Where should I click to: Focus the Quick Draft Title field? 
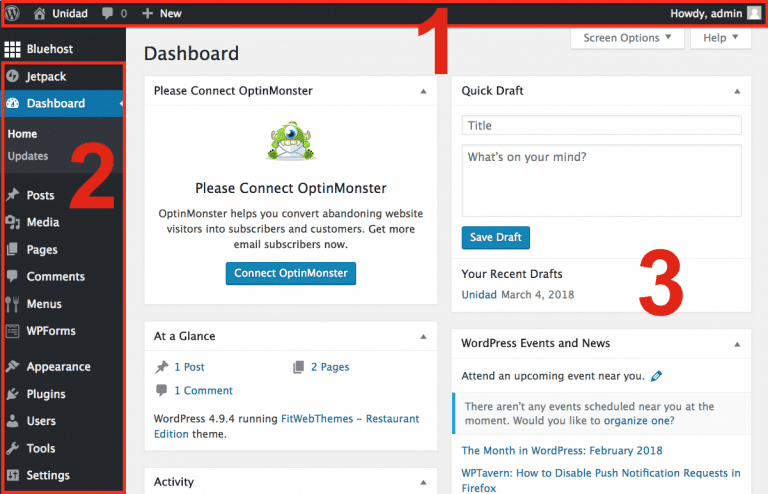click(601, 126)
